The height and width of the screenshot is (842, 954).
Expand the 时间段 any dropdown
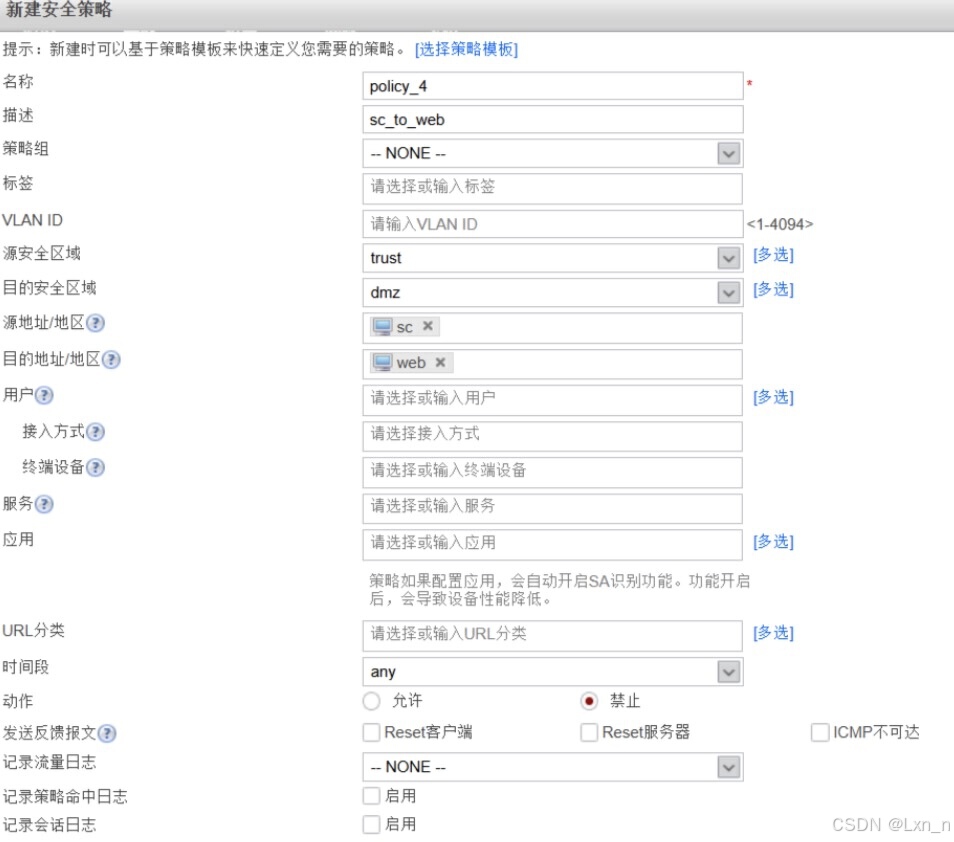pos(729,672)
